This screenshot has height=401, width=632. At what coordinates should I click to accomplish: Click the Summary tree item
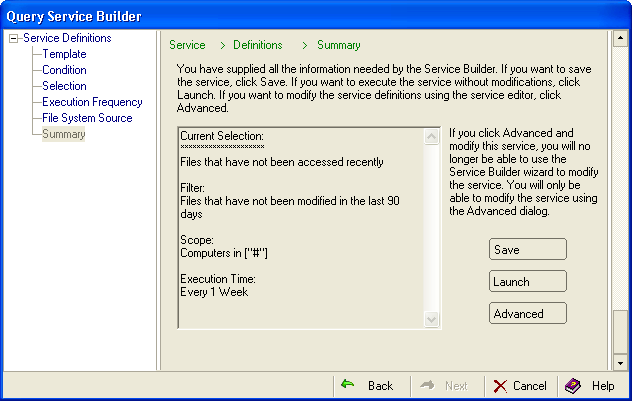(x=63, y=134)
